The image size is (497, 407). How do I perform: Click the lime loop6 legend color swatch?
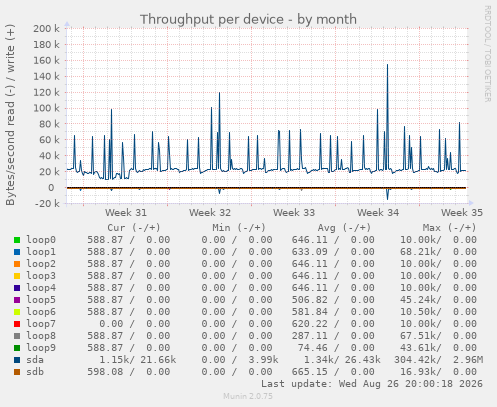[17, 312]
